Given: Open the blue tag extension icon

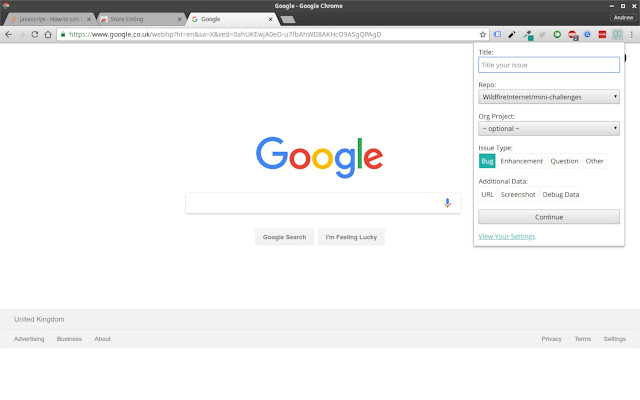Looking at the screenshot, I should coord(497,35).
